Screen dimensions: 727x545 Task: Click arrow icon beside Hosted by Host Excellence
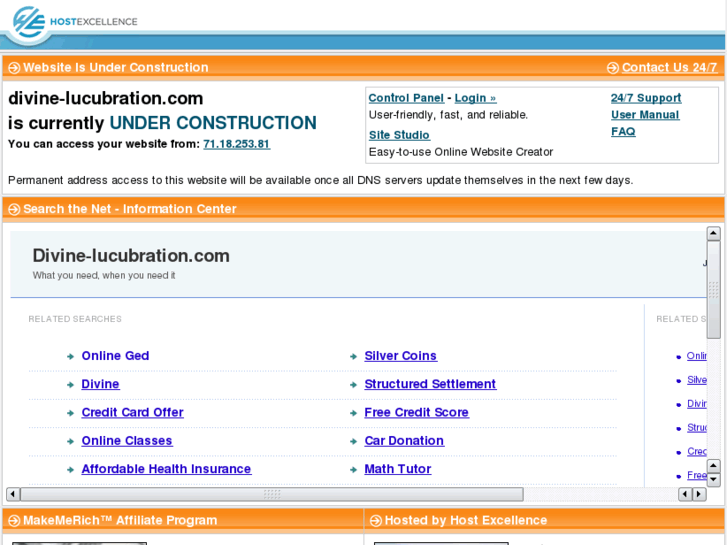376,520
